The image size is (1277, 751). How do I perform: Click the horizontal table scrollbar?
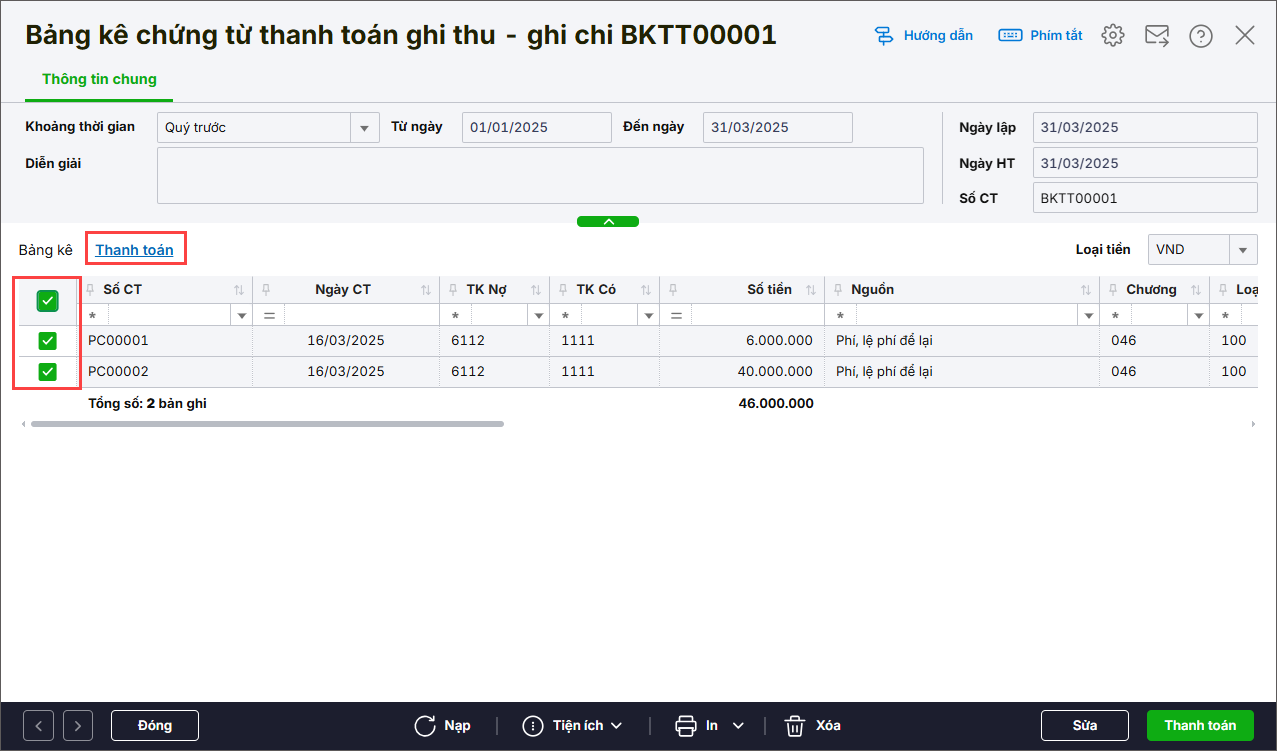(267, 424)
